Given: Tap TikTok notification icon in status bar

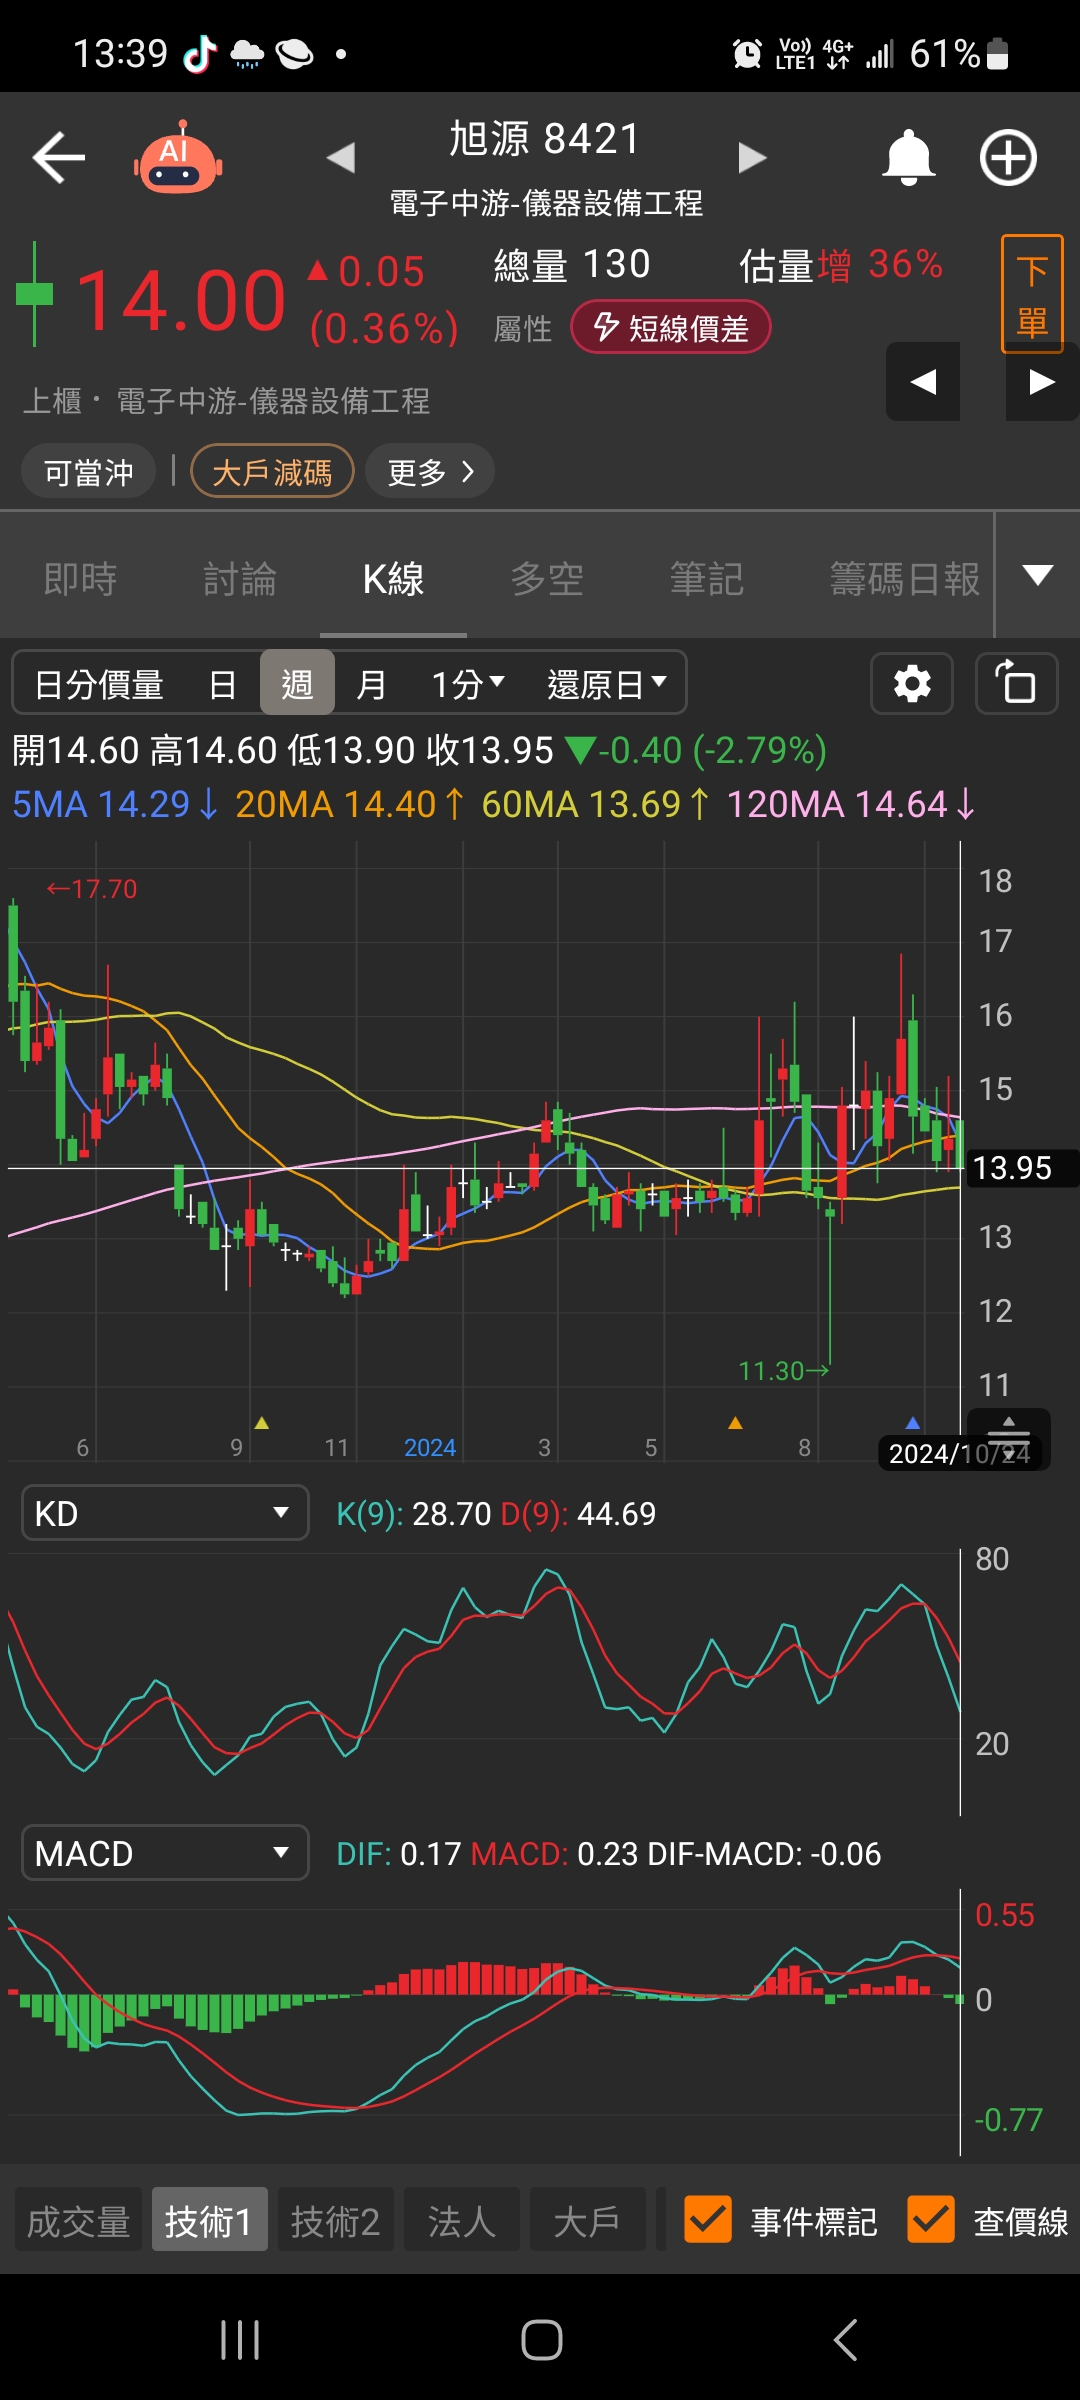Looking at the screenshot, I should (x=199, y=54).
